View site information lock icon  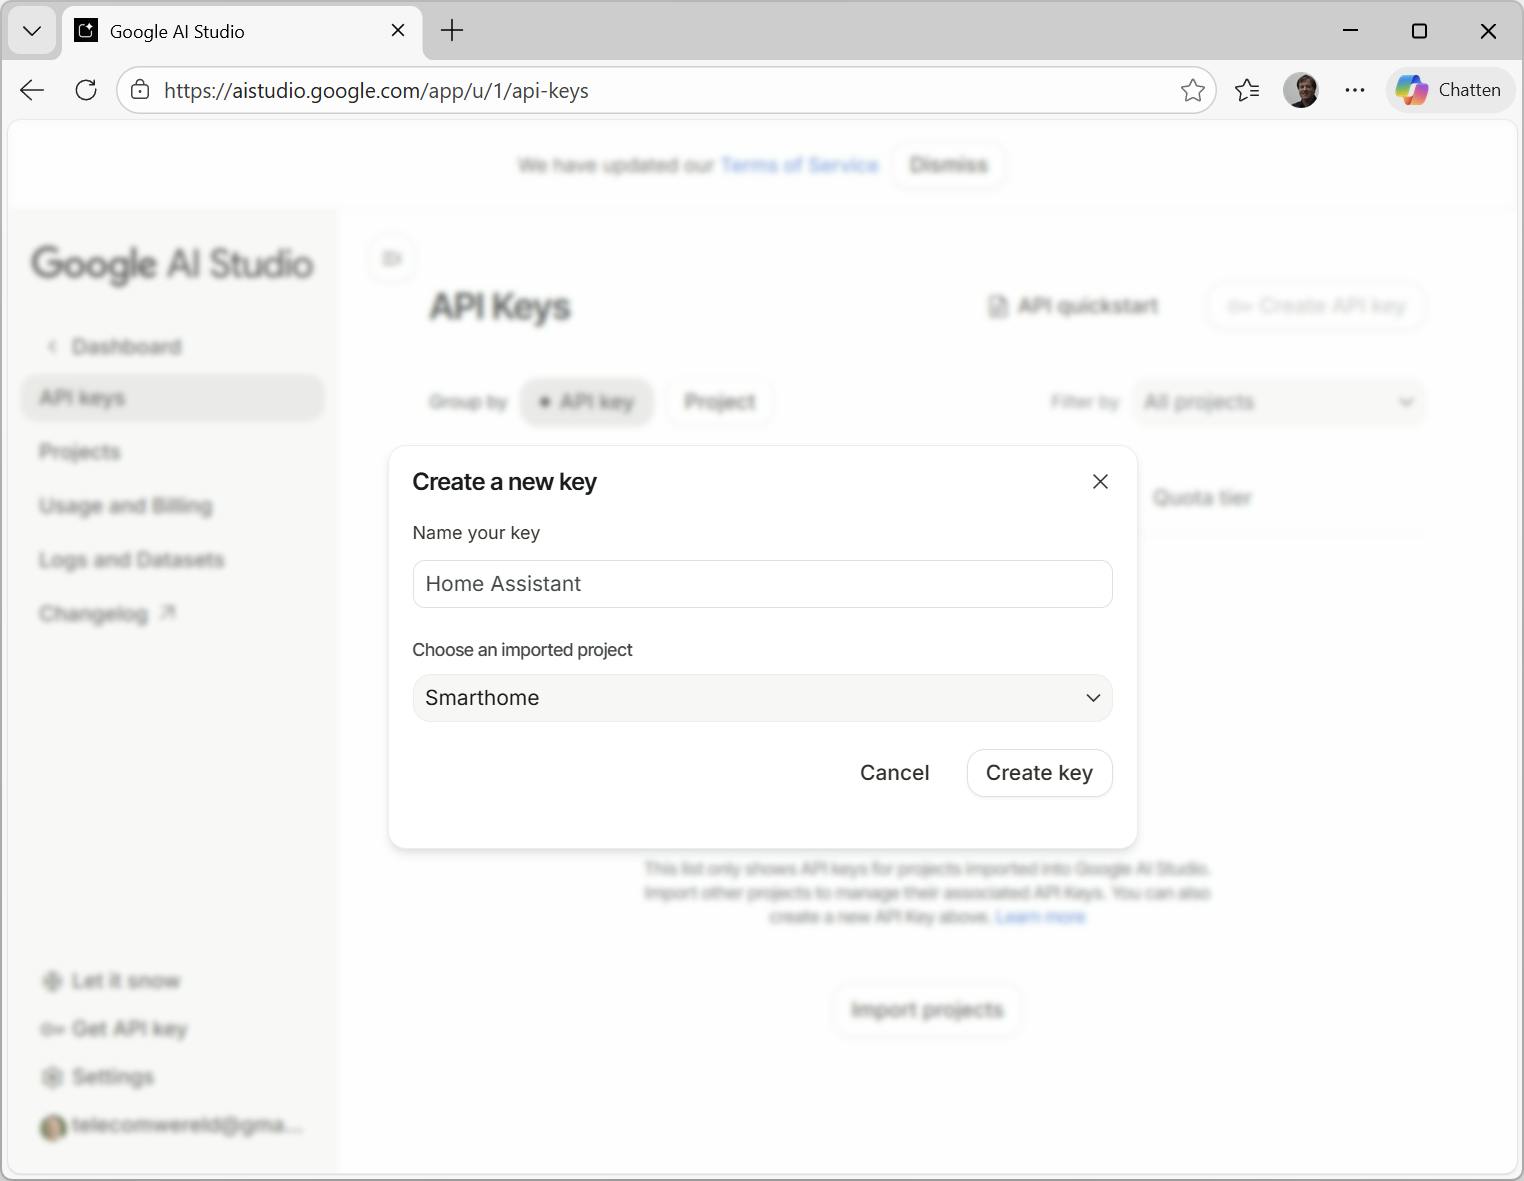click(141, 90)
